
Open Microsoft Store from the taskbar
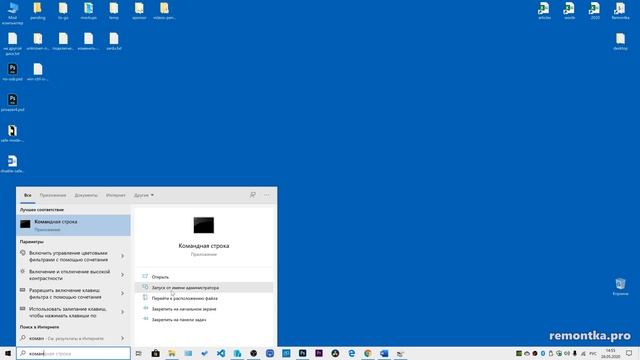click(x=156, y=353)
